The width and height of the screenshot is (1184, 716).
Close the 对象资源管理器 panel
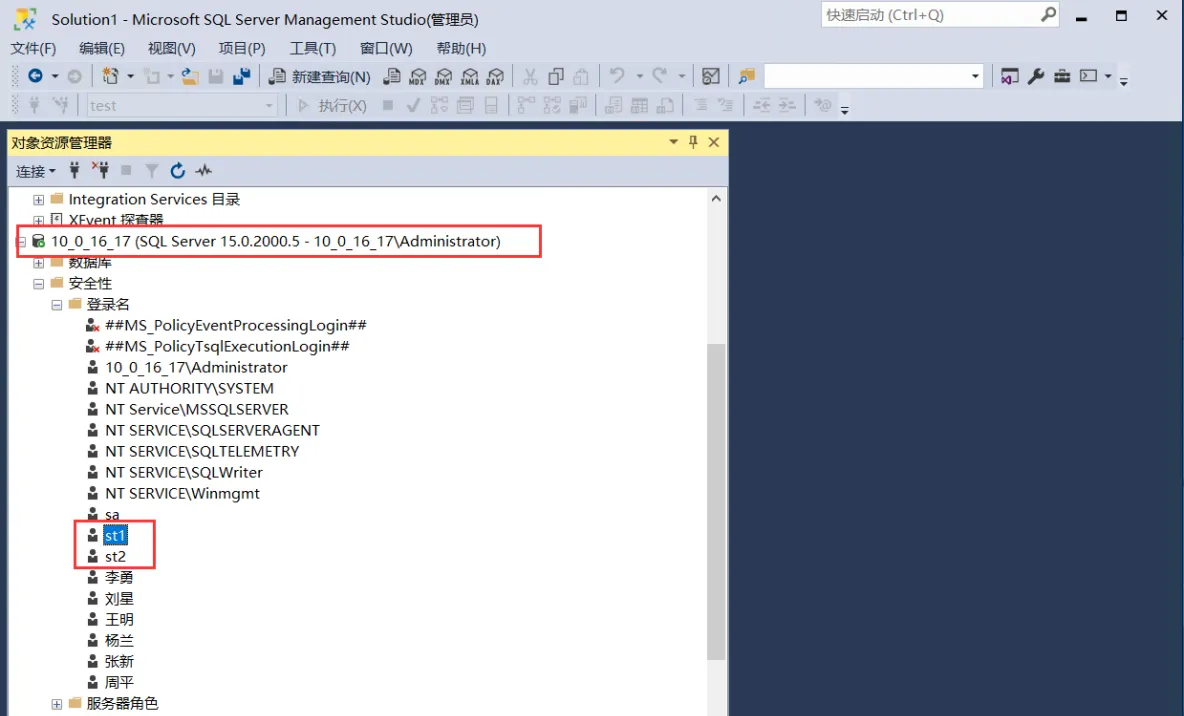(x=714, y=142)
